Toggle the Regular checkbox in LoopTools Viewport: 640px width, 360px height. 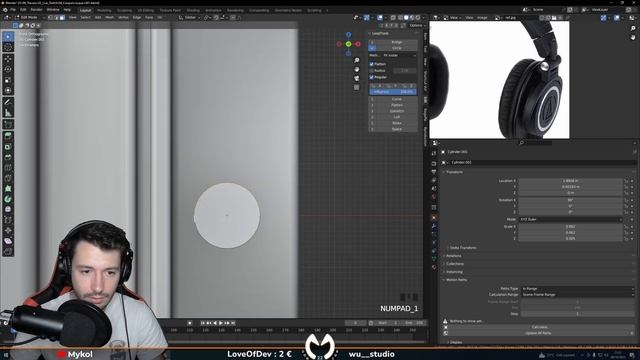click(371, 77)
